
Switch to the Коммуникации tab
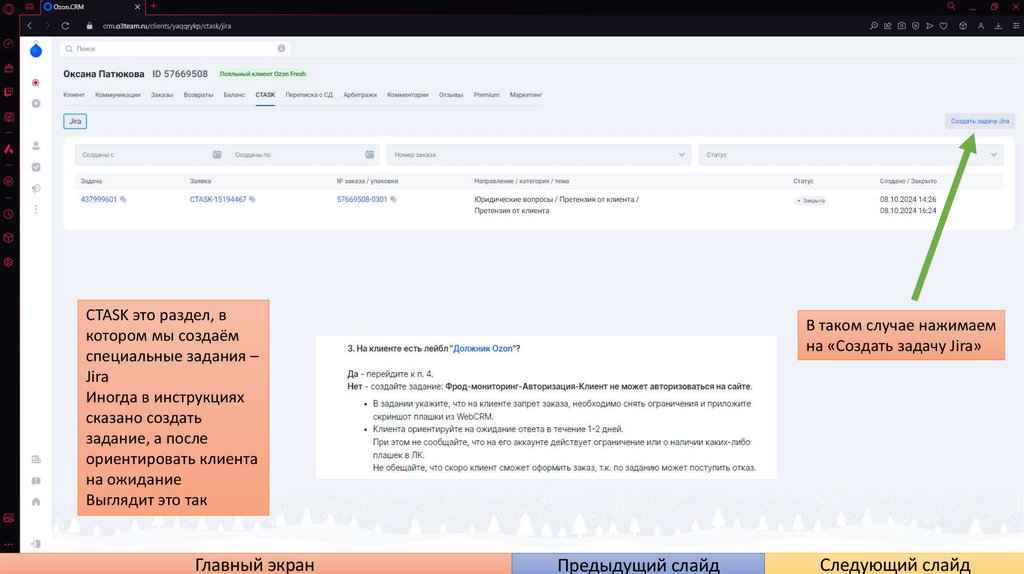tap(118, 95)
